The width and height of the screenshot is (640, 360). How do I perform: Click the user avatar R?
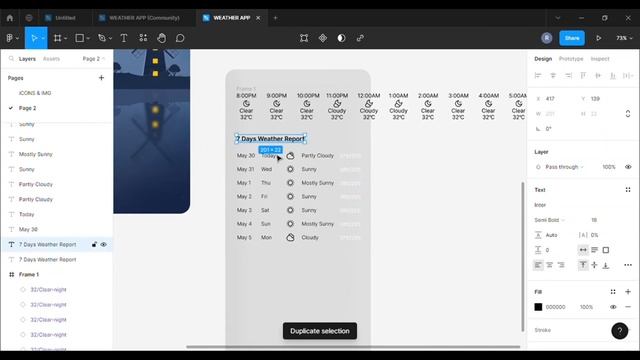[x=547, y=38]
